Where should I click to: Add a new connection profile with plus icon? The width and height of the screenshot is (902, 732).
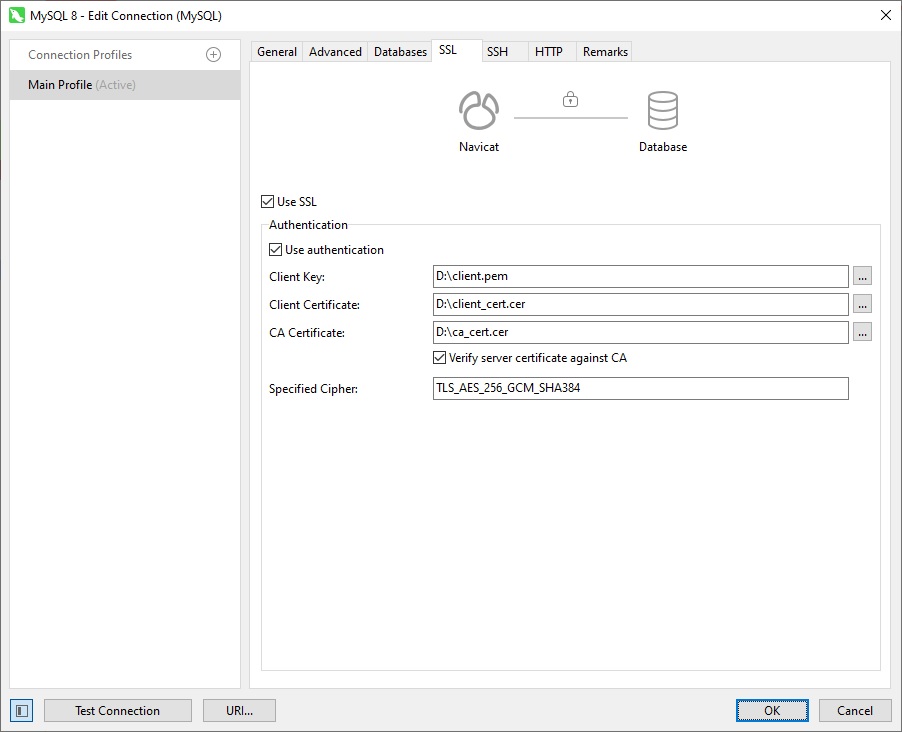click(x=213, y=55)
